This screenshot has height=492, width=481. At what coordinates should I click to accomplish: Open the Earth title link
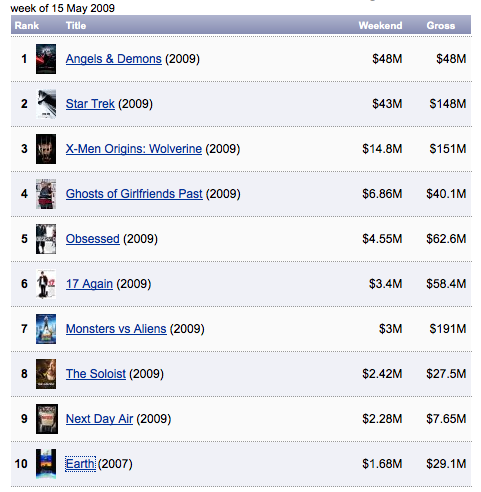(80, 464)
